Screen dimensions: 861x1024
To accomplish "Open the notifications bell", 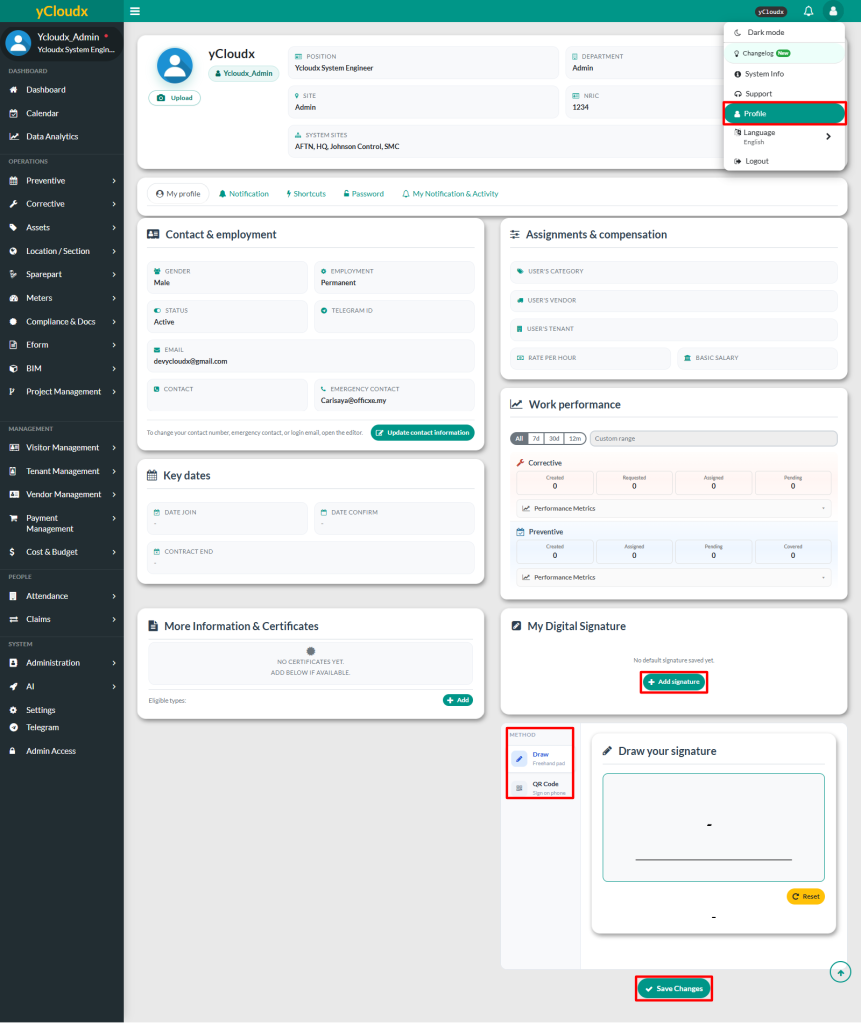I will click(x=808, y=11).
